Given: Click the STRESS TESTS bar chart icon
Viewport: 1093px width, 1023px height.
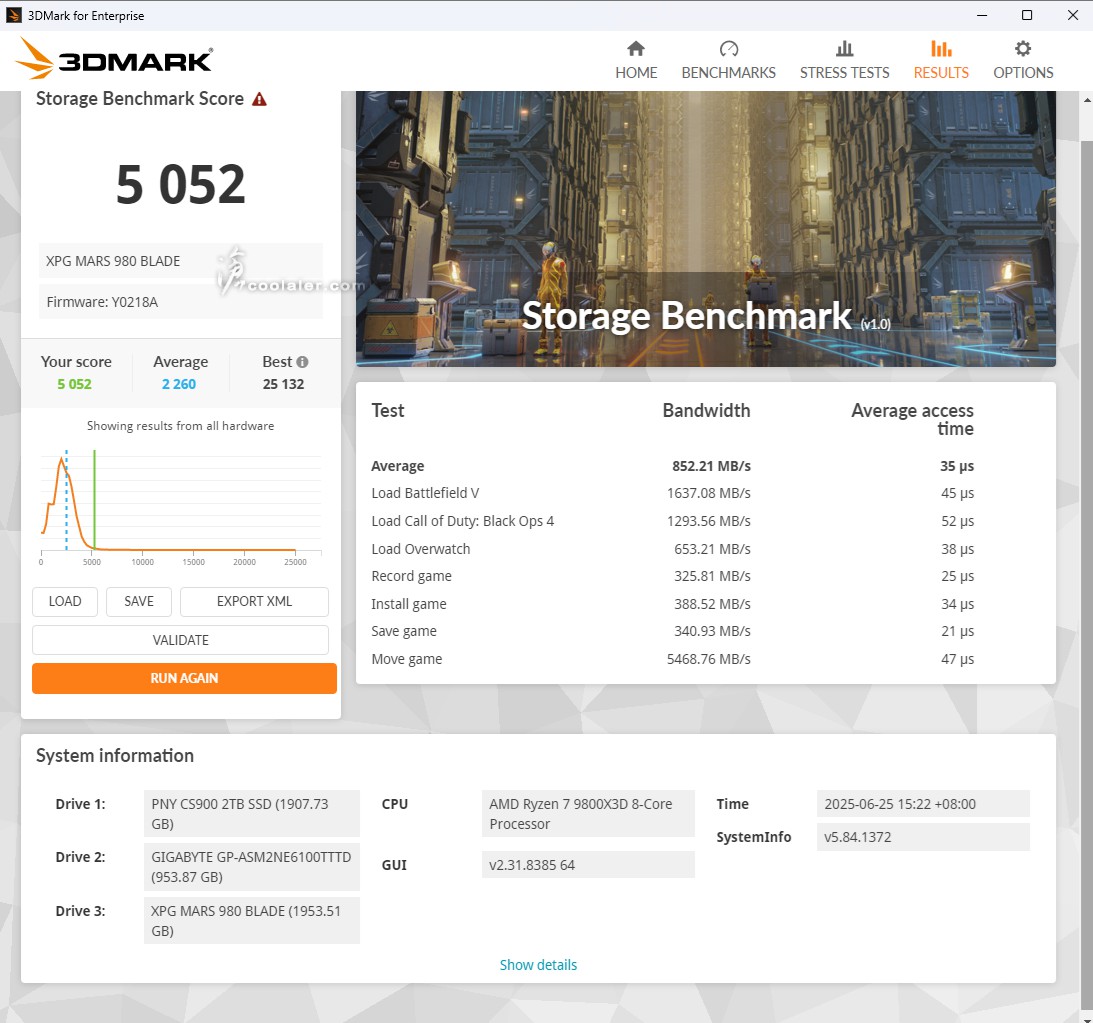Looking at the screenshot, I should click(844, 48).
